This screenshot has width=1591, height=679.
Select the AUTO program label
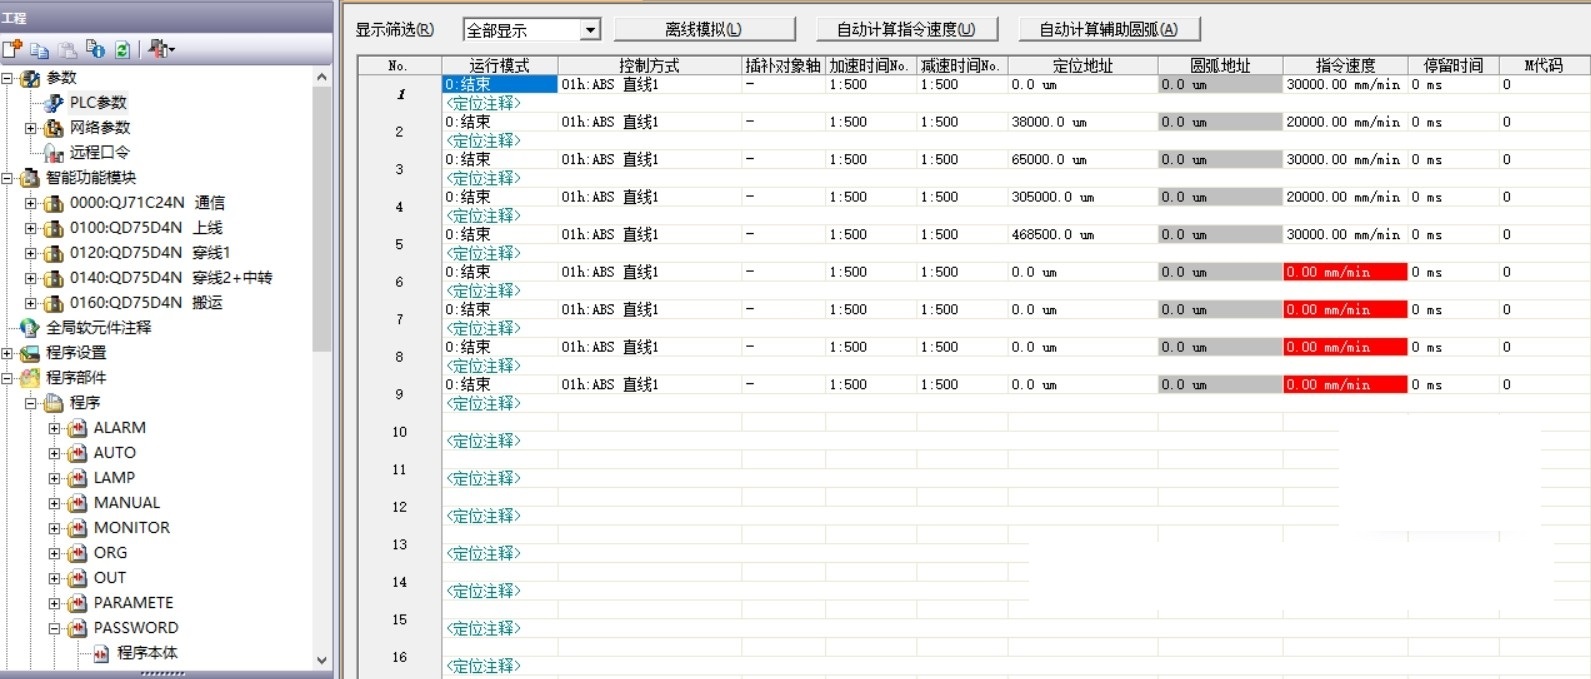click(x=115, y=453)
